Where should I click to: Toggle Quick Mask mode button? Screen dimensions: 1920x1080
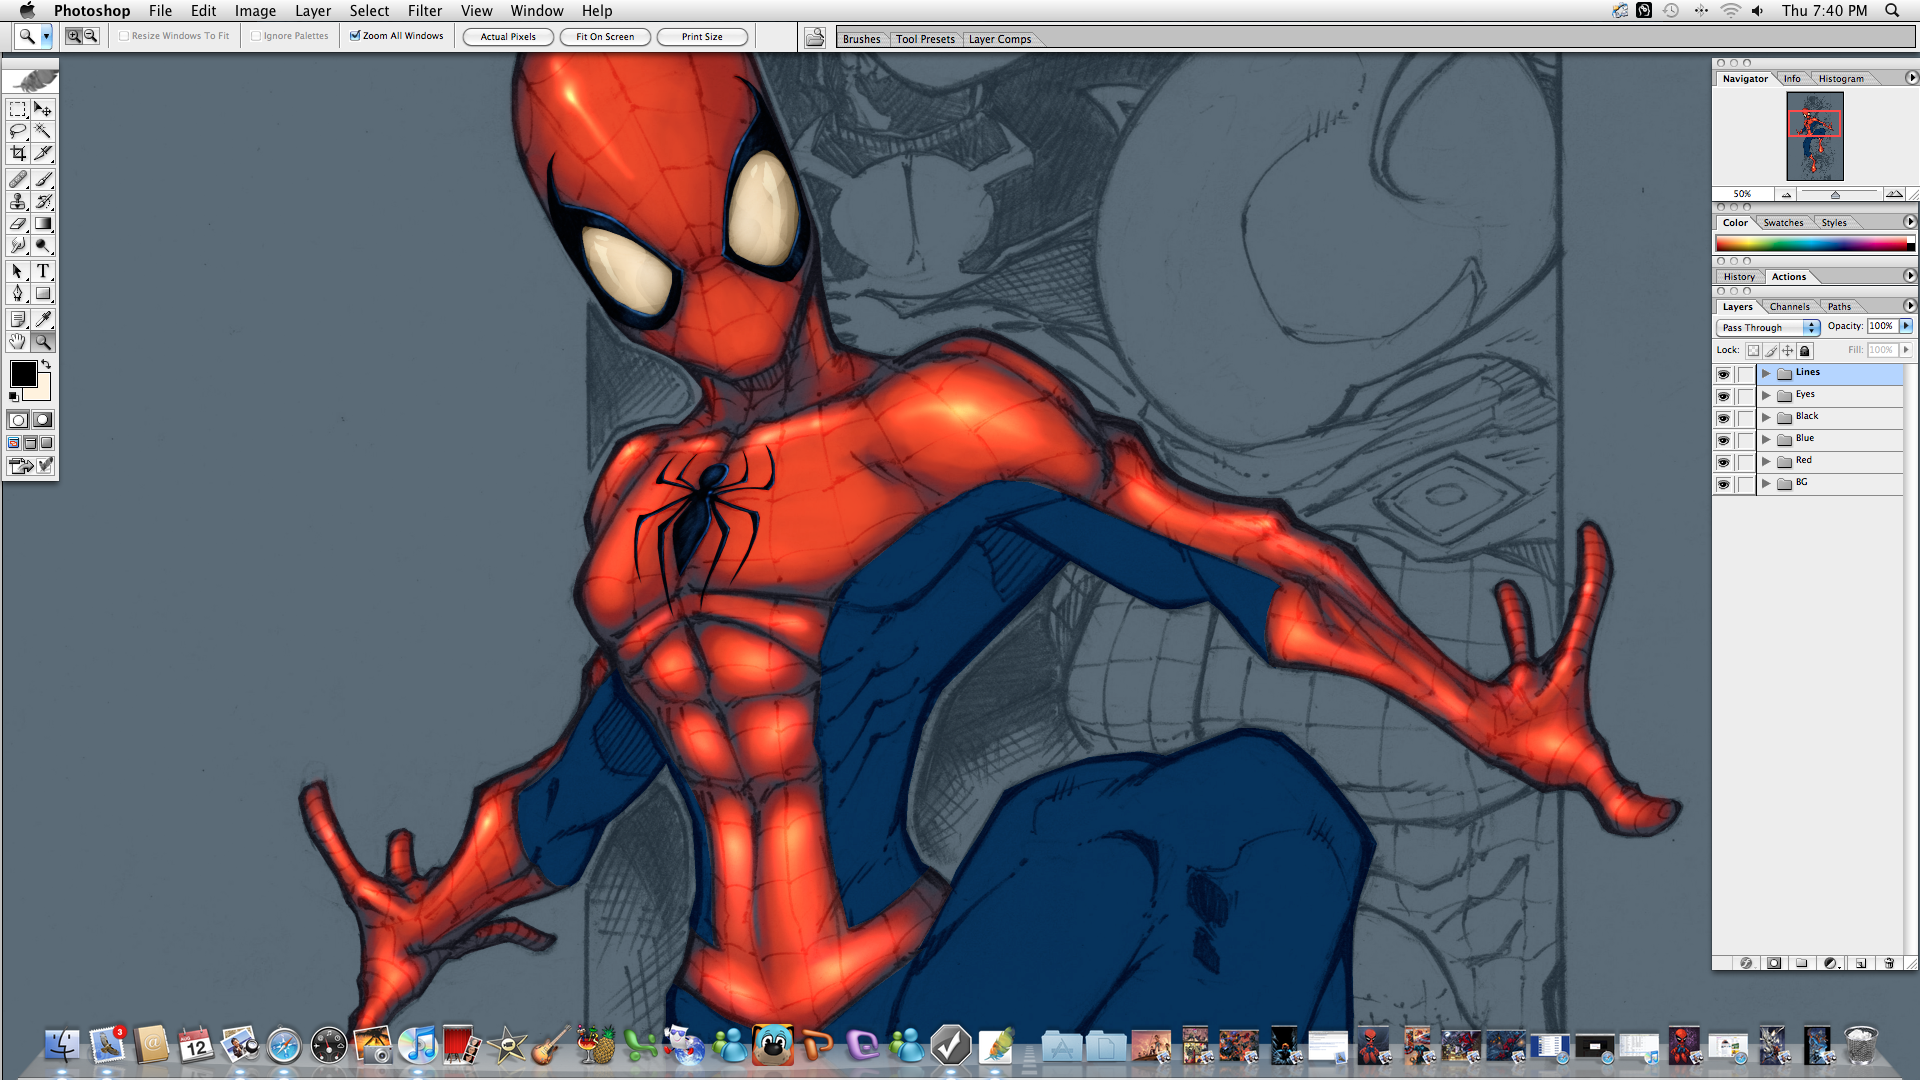(x=43, y=420)
